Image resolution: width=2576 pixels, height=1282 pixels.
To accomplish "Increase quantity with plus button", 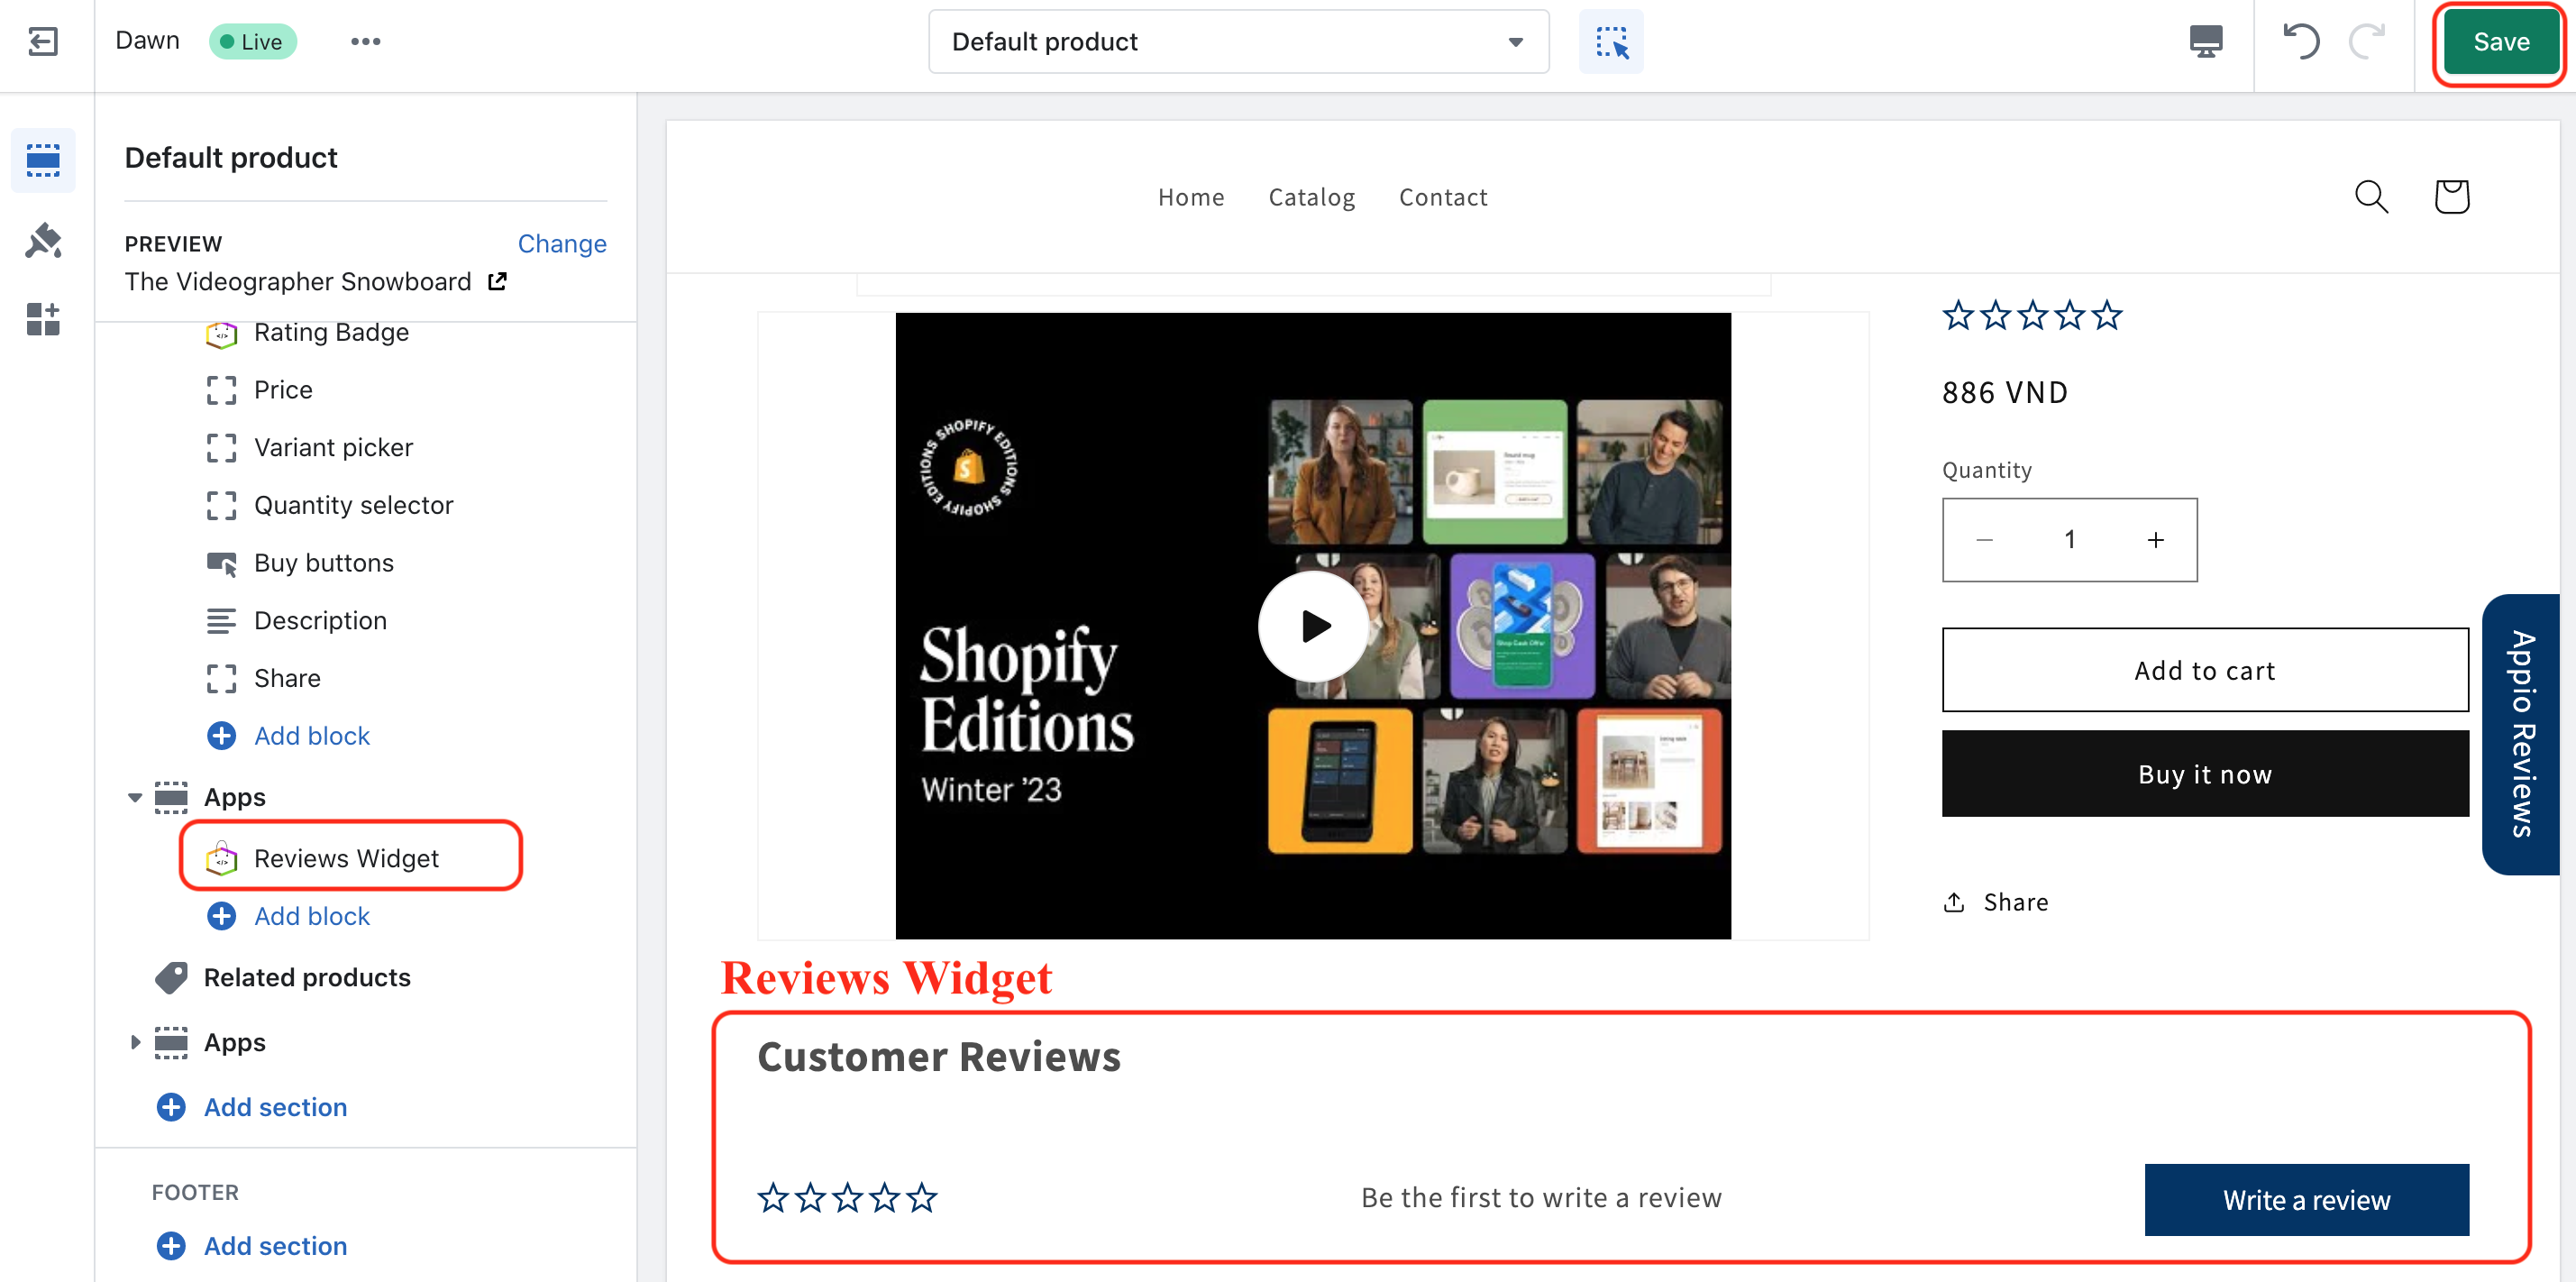I will click(x=2155, y=540).
